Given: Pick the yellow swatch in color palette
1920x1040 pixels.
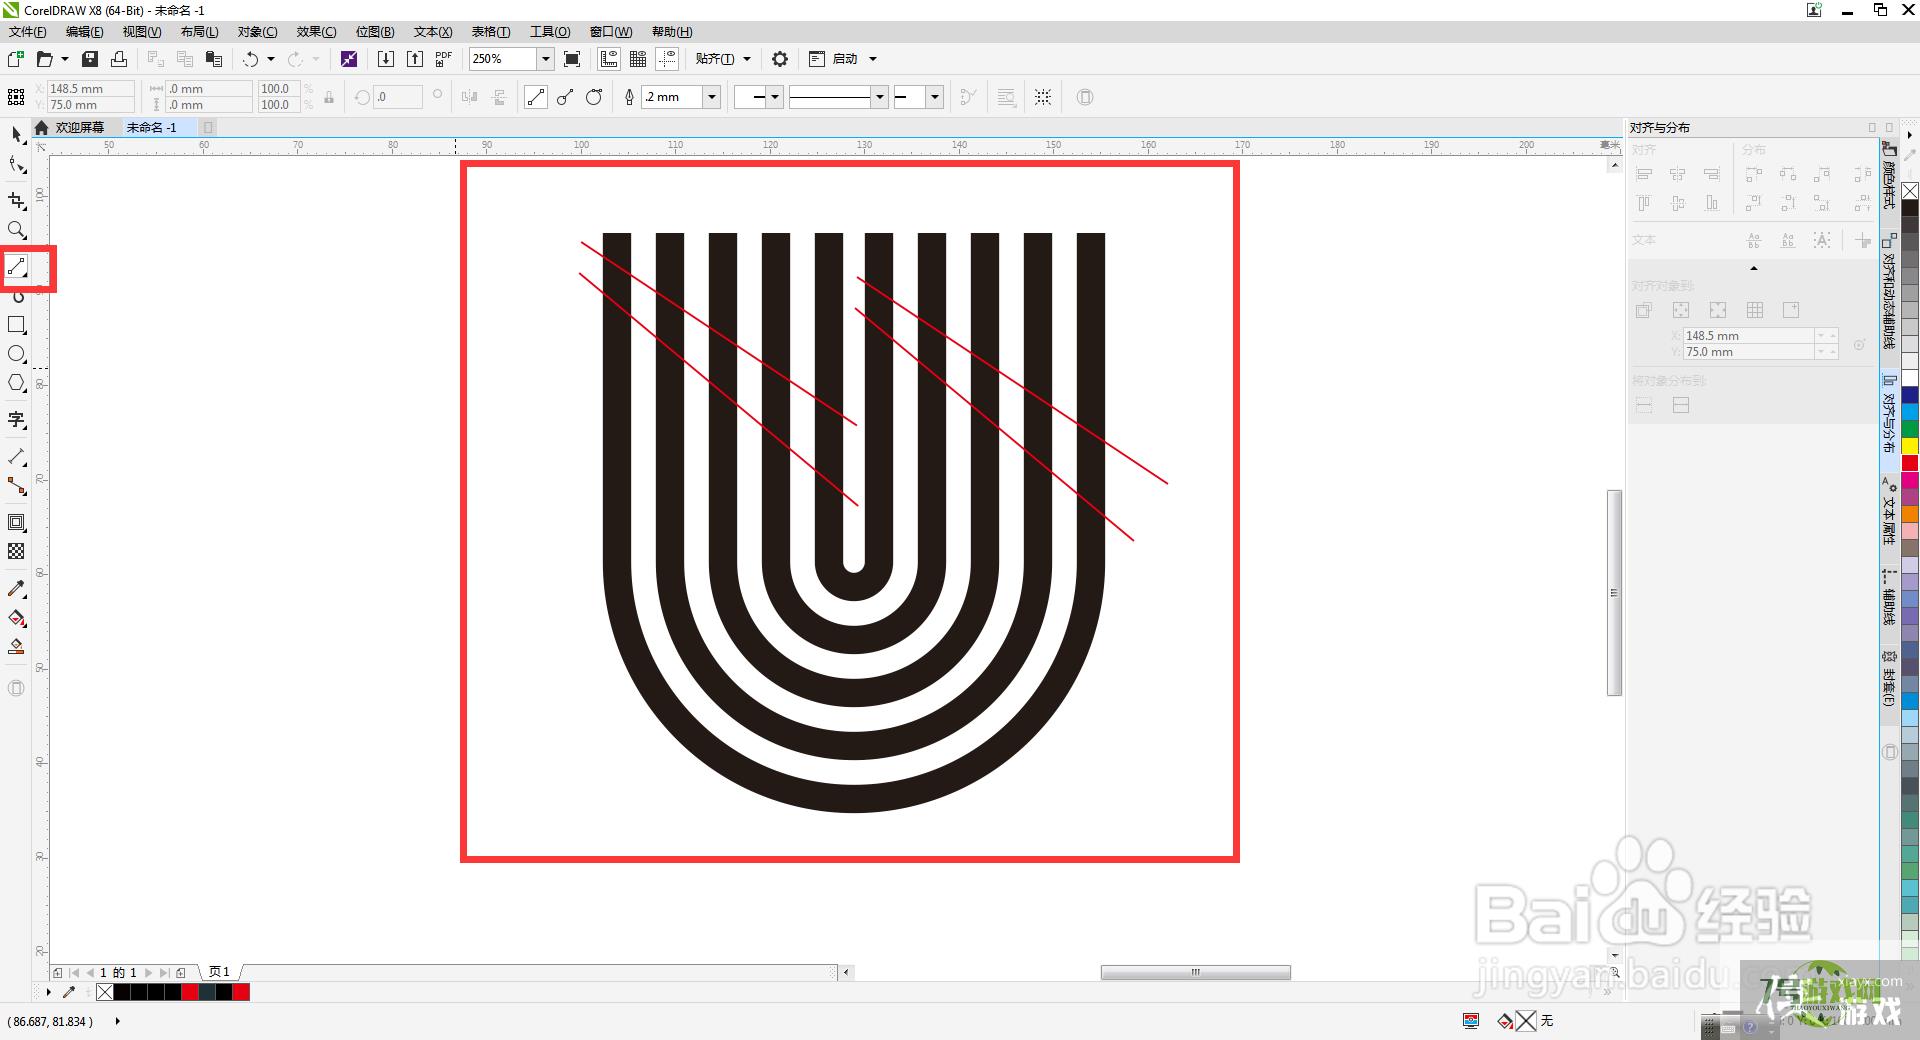Looking at the screenshot, I should point(1910,446).
